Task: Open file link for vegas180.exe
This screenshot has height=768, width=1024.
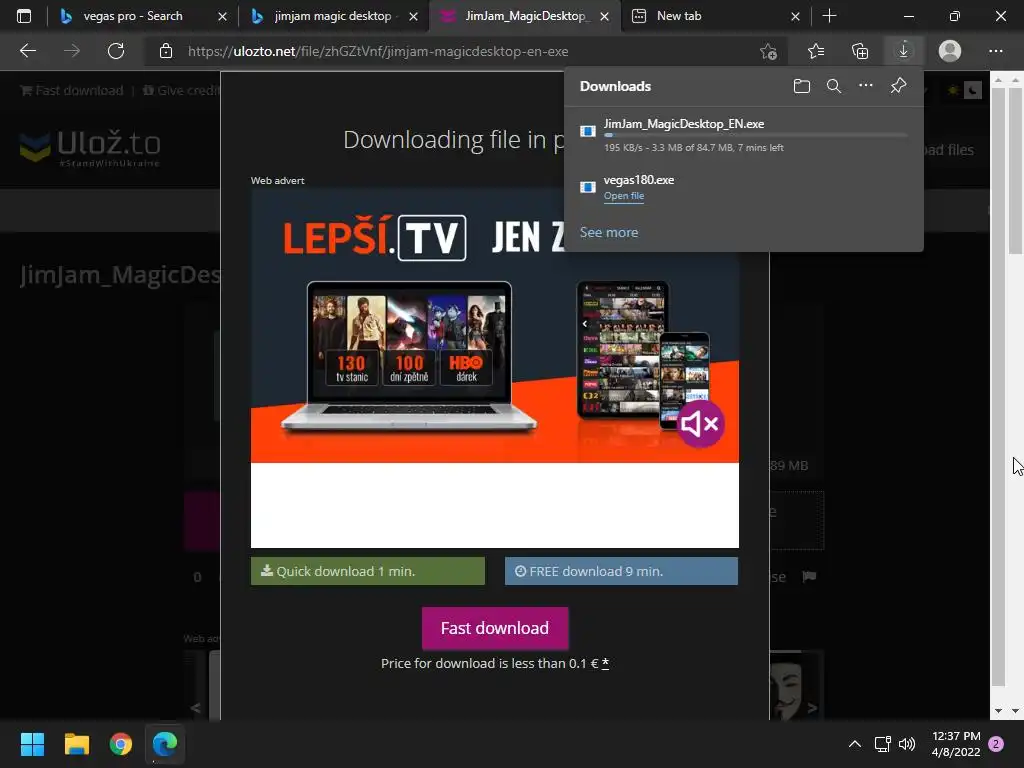Action: point(624,196)
